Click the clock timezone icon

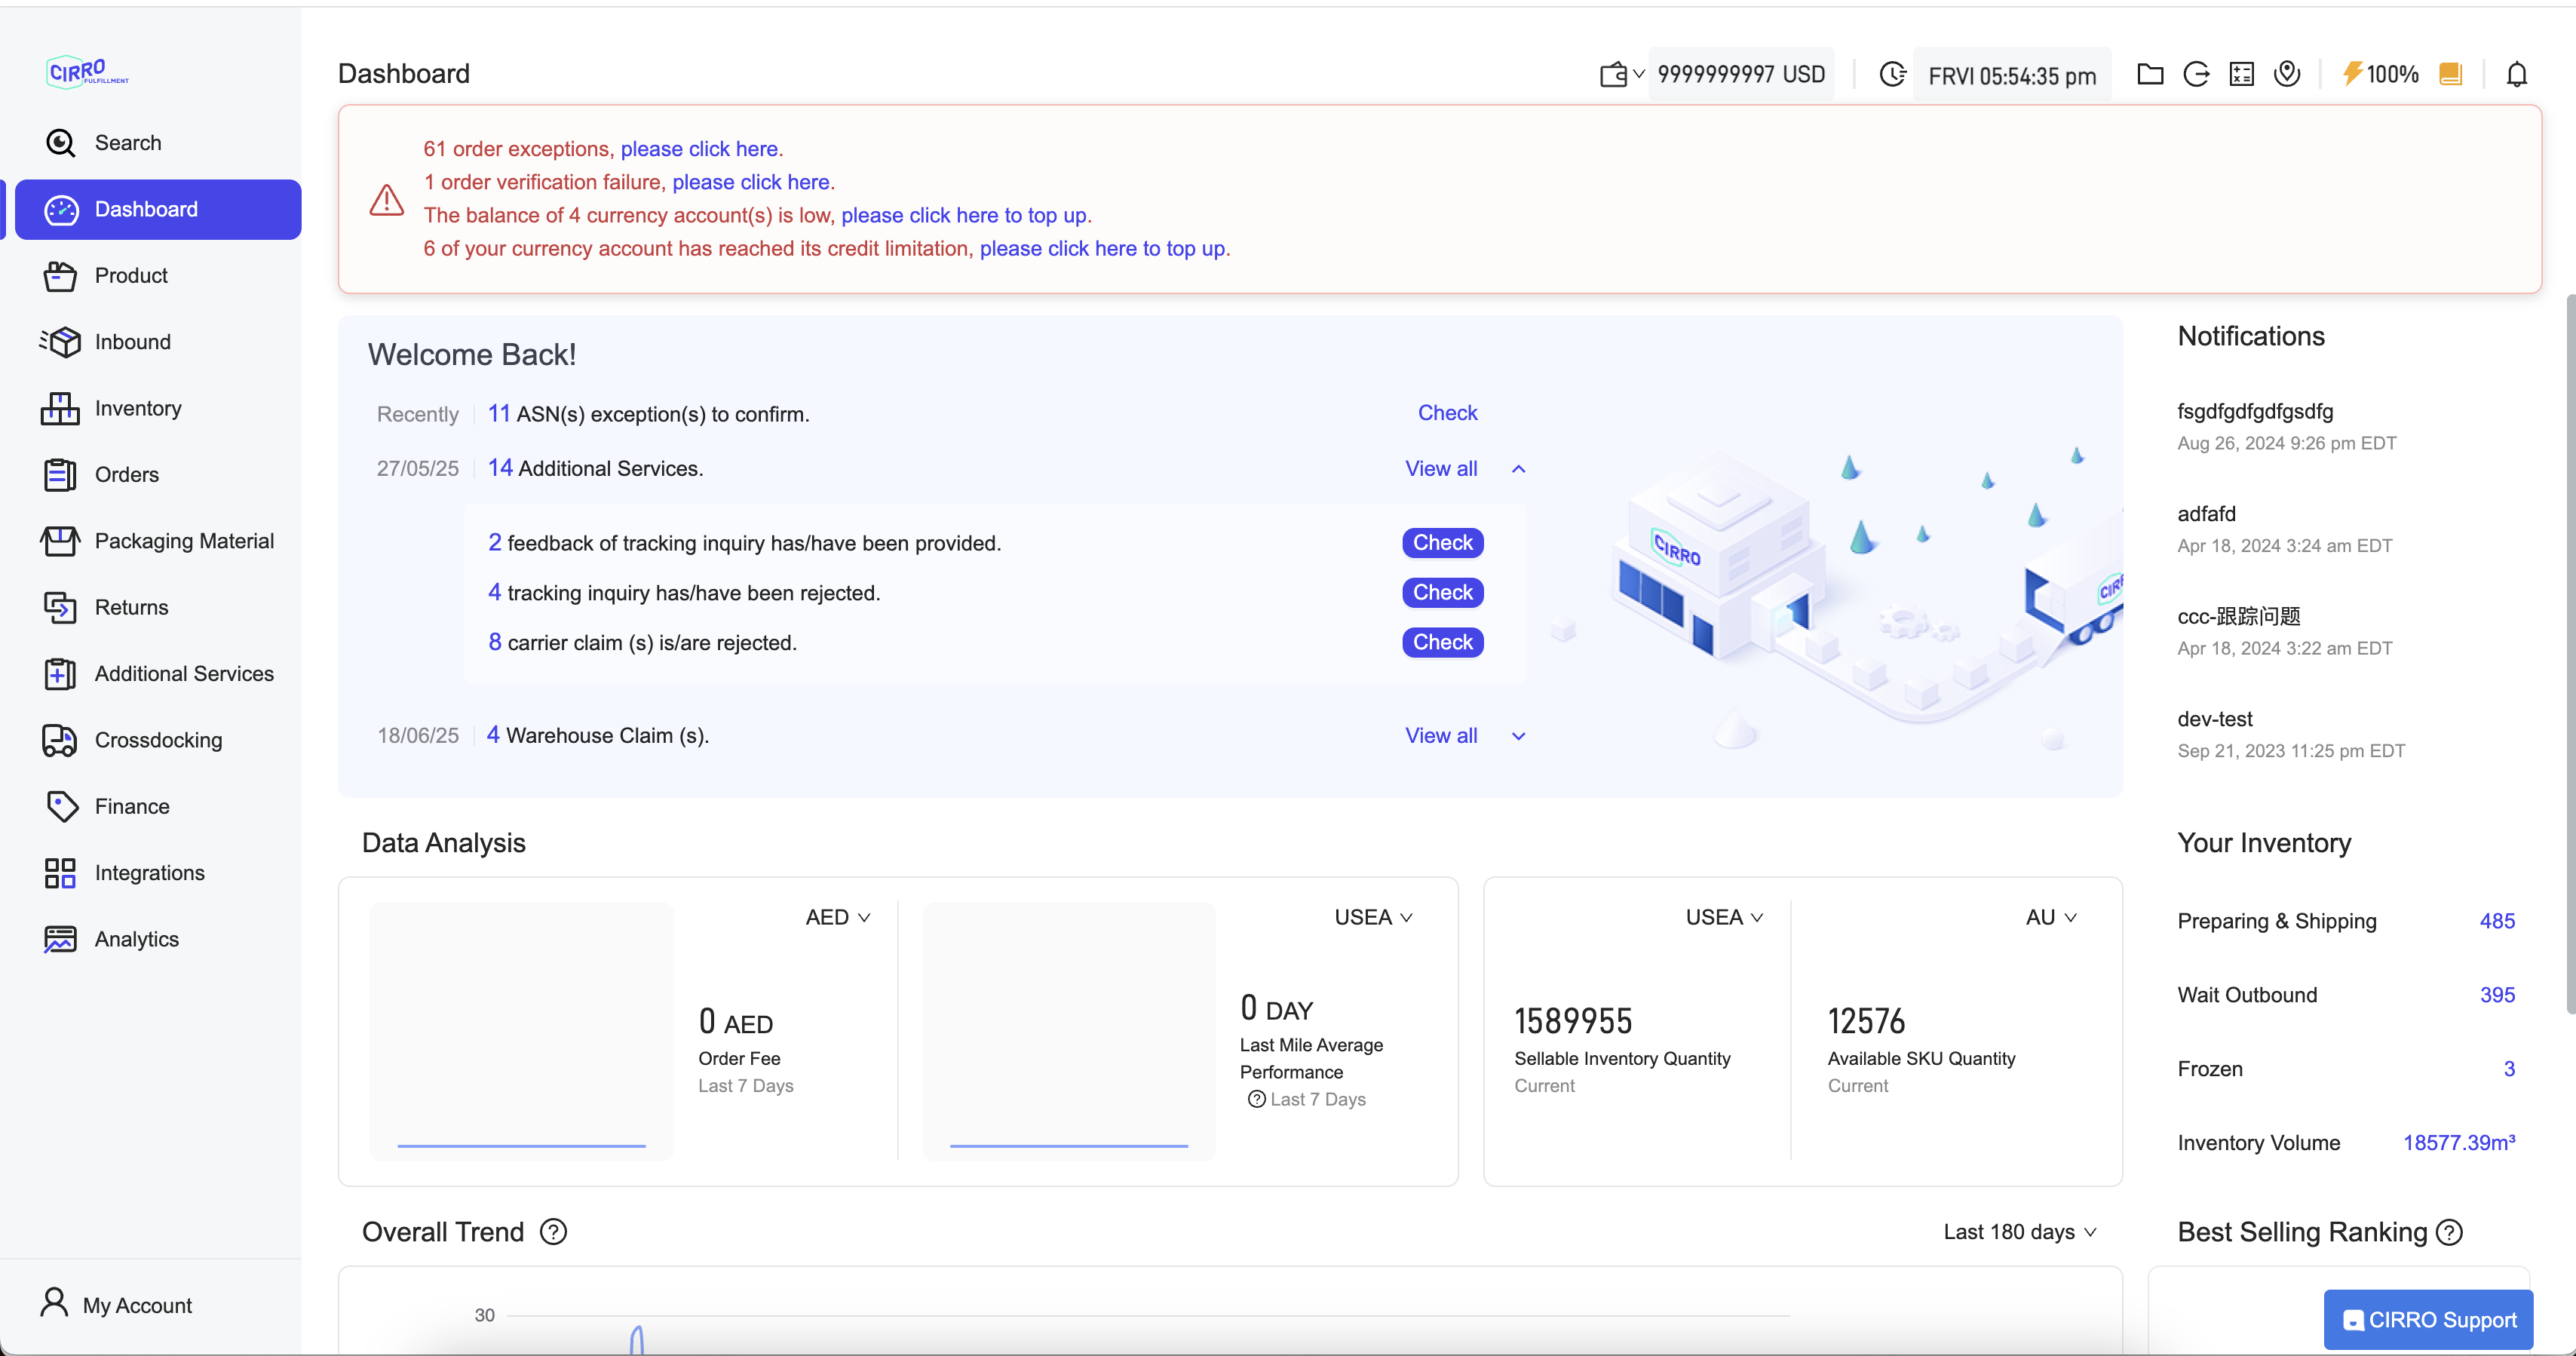pos(1892,75)
